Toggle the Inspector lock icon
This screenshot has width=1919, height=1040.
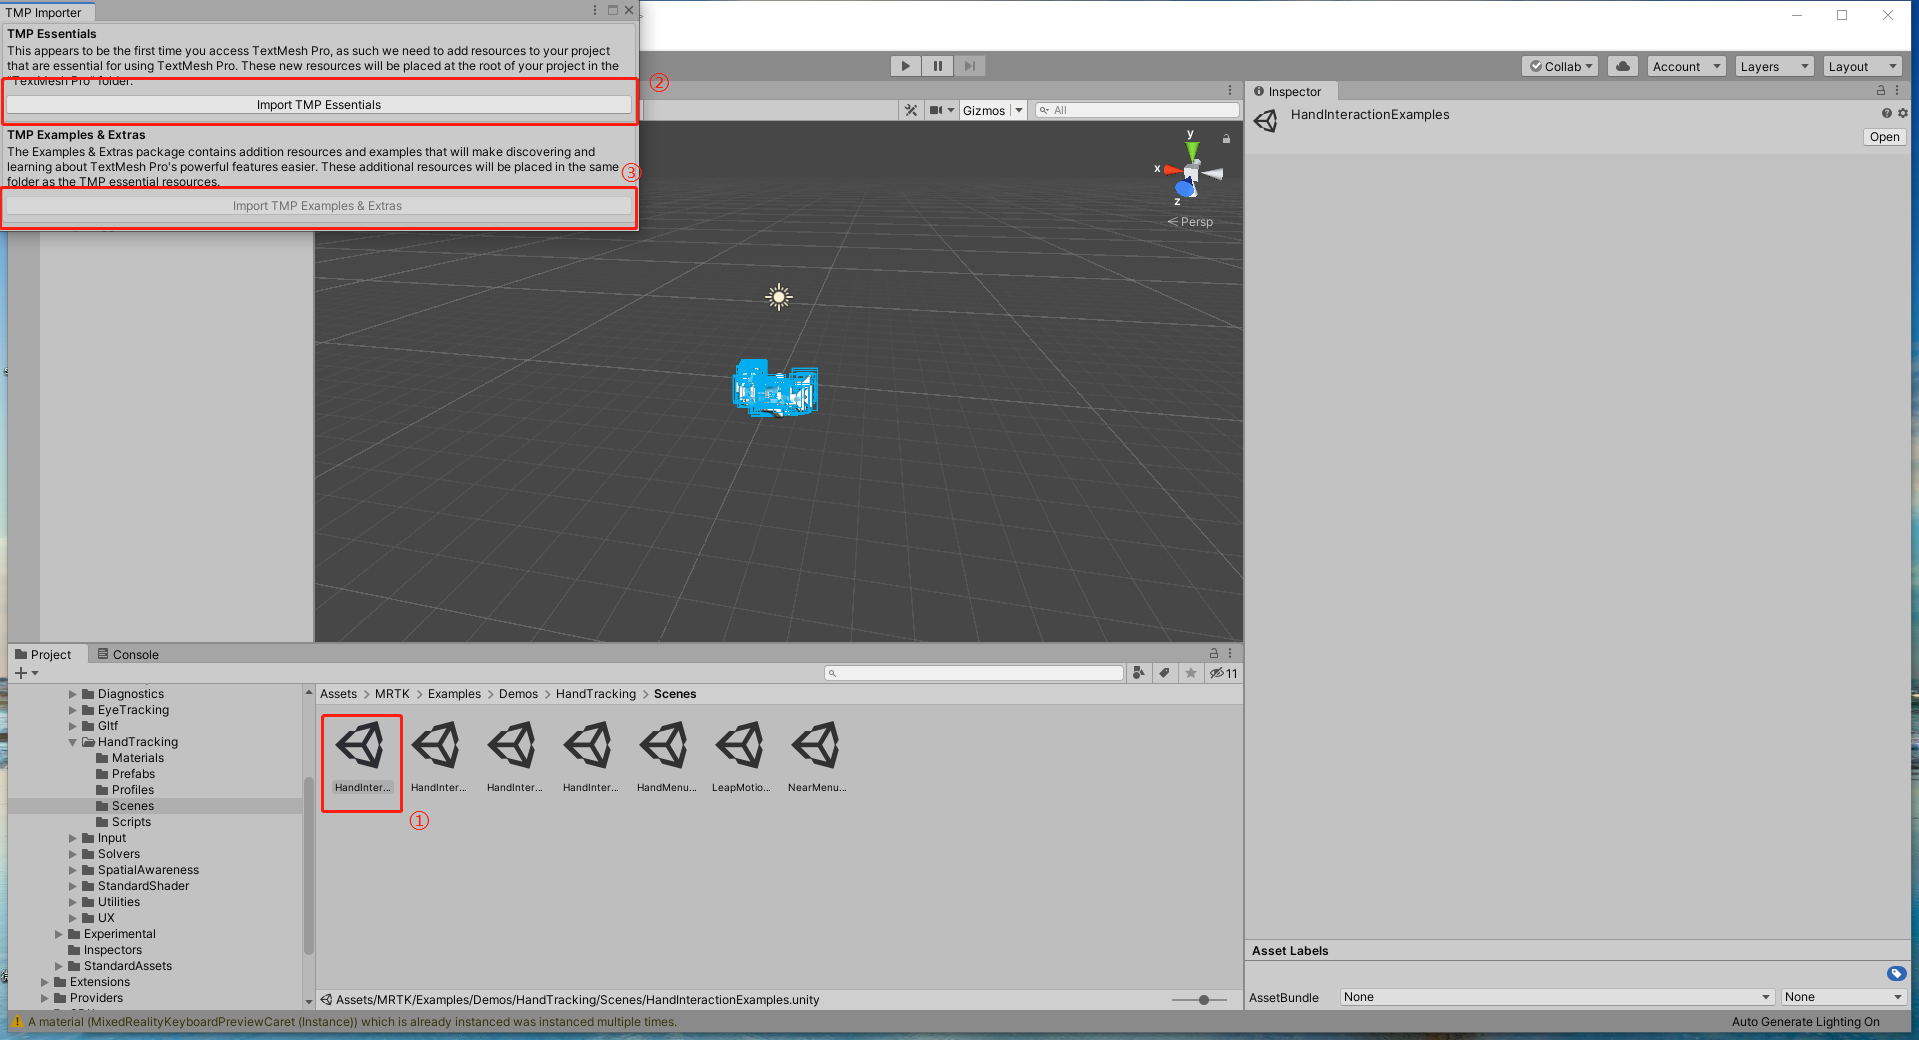[1881, 90]
